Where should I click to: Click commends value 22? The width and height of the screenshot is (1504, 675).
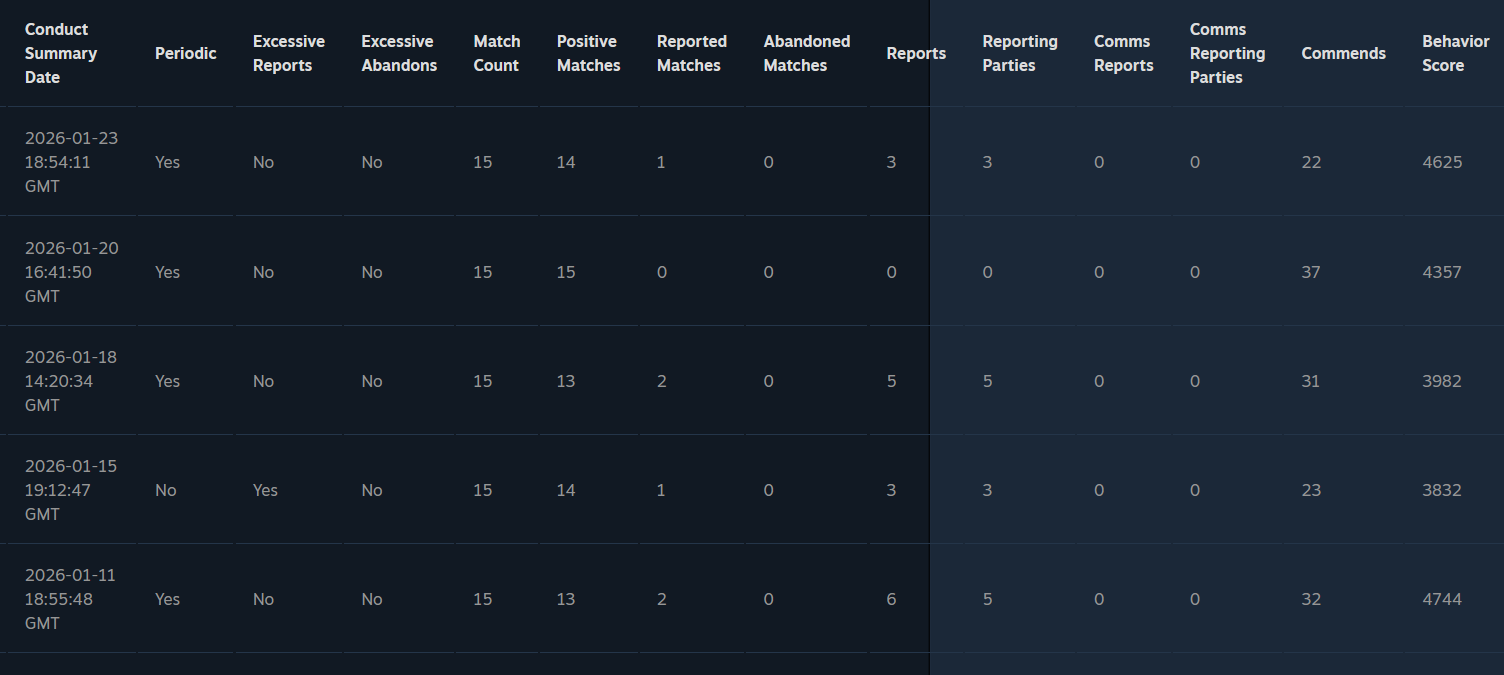pyautogui.click(x=1311, y=162)
